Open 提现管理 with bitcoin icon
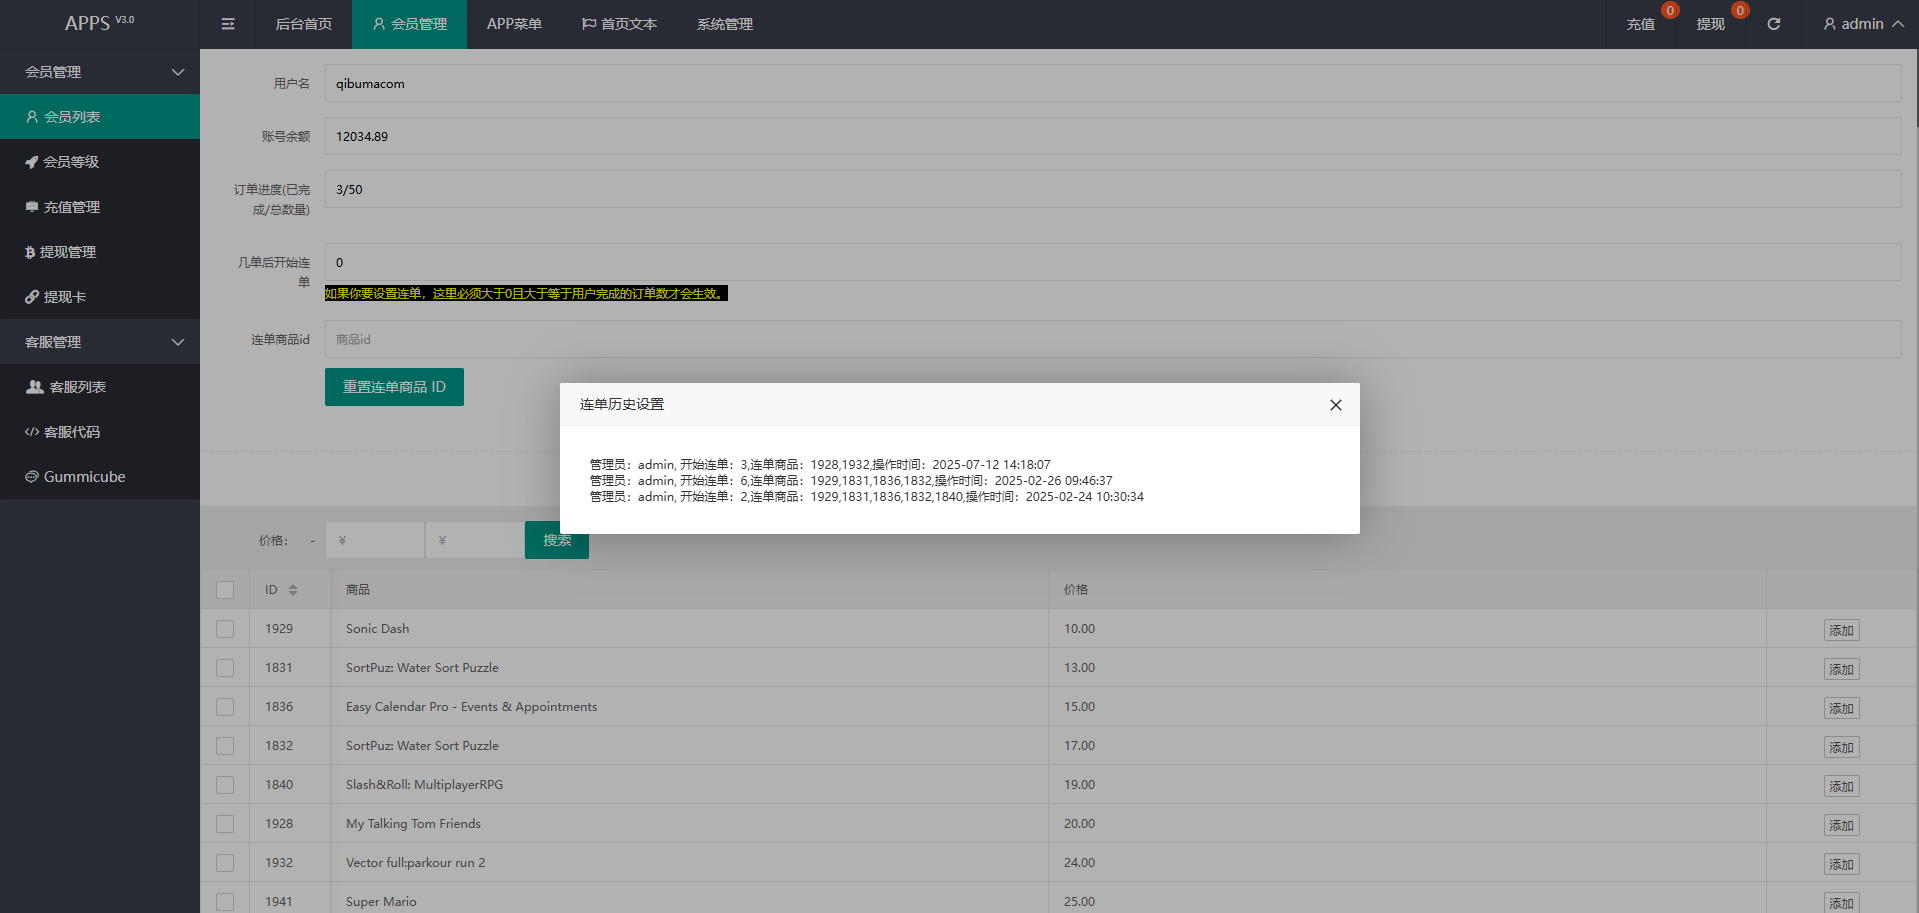The width and height of the screenshot is (1919, 913). [67, 252]
